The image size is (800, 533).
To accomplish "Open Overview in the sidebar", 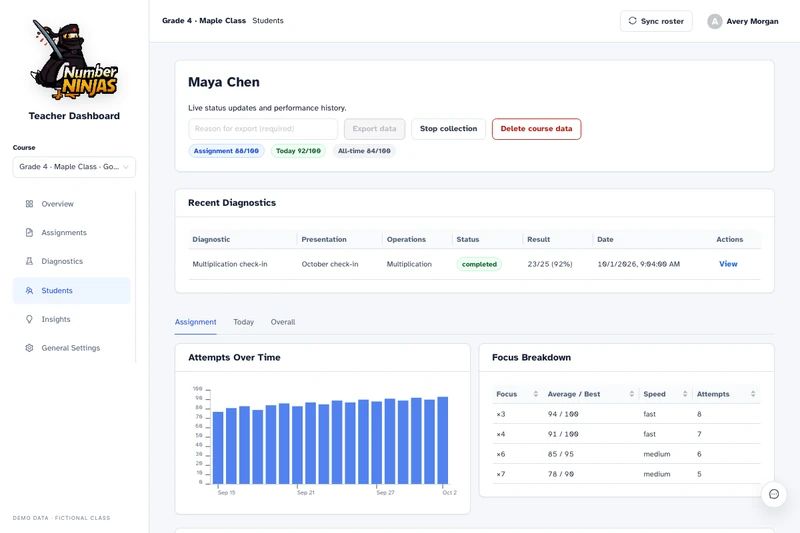I will [71, 204].
